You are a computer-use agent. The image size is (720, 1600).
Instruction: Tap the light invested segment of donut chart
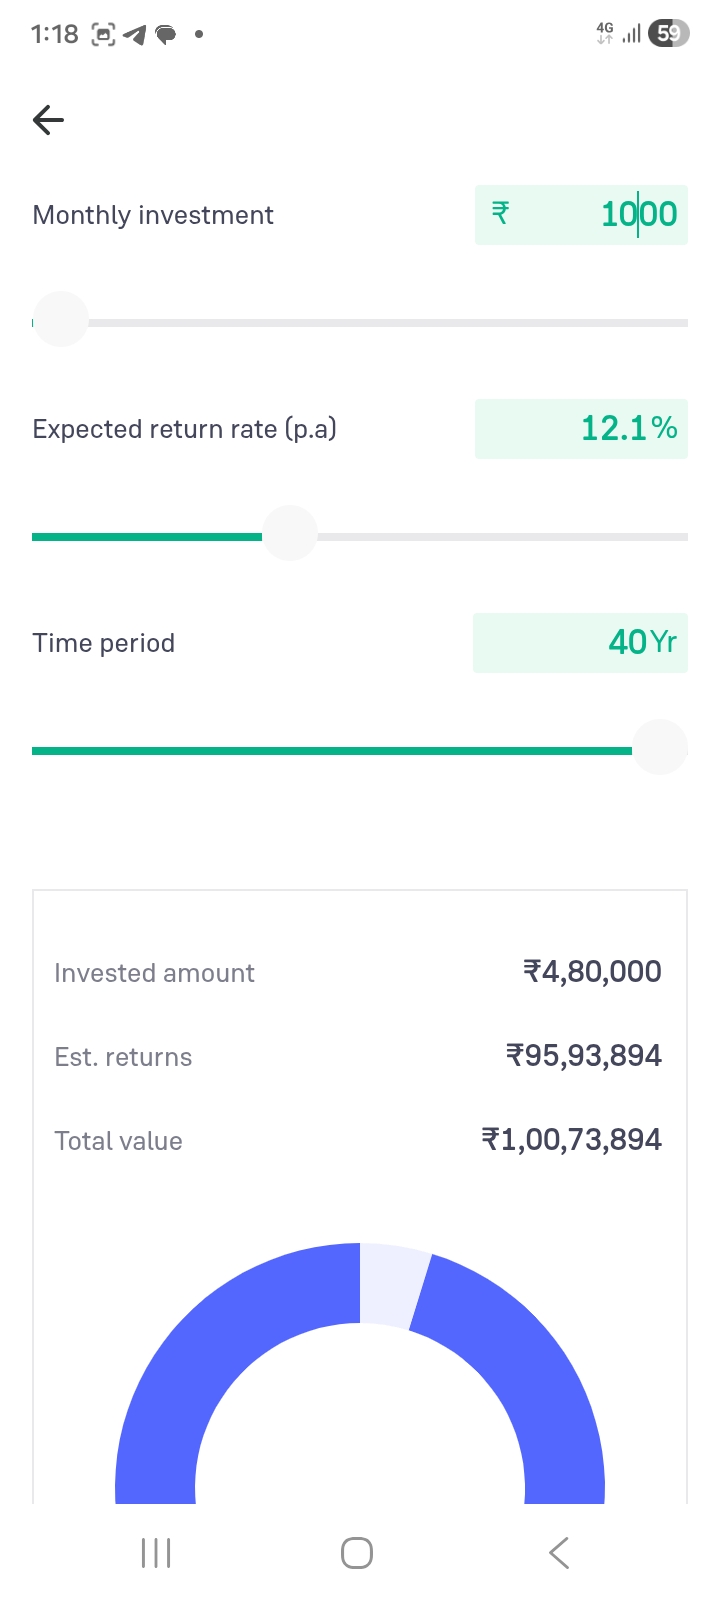pos(392,1284)
